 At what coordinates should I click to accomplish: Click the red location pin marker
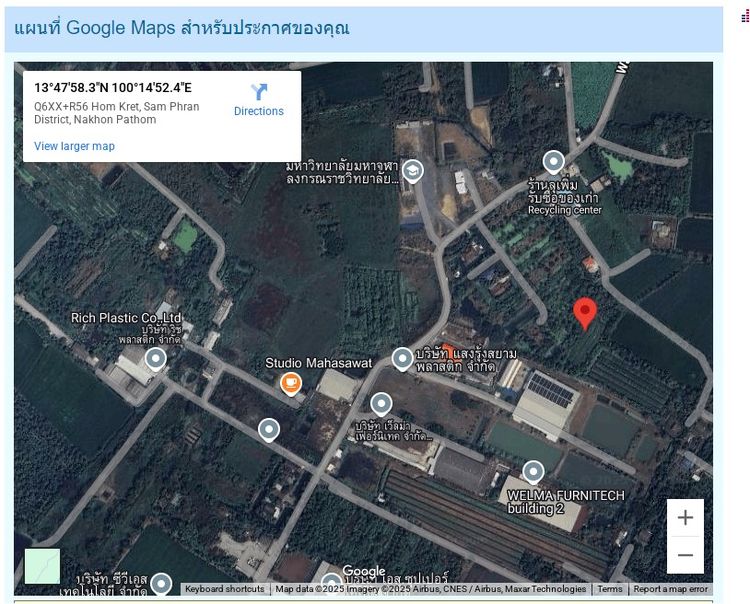(x=585, y=314)
